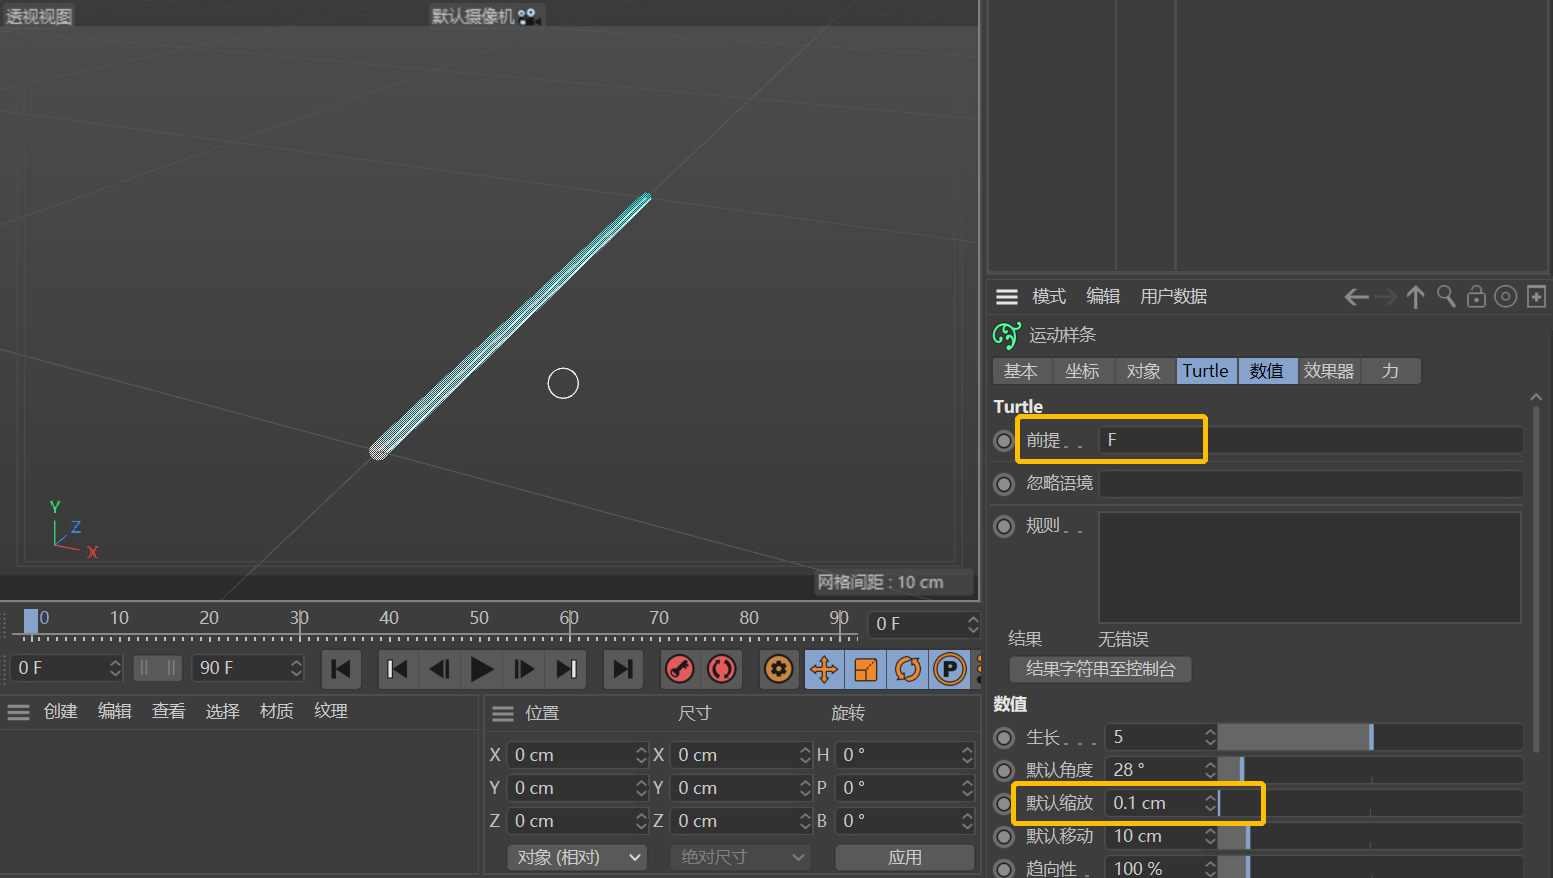This screenshot has height=878, width=1553.
Task: Click the 前提 input field containing F
Action: (1311, 440)
